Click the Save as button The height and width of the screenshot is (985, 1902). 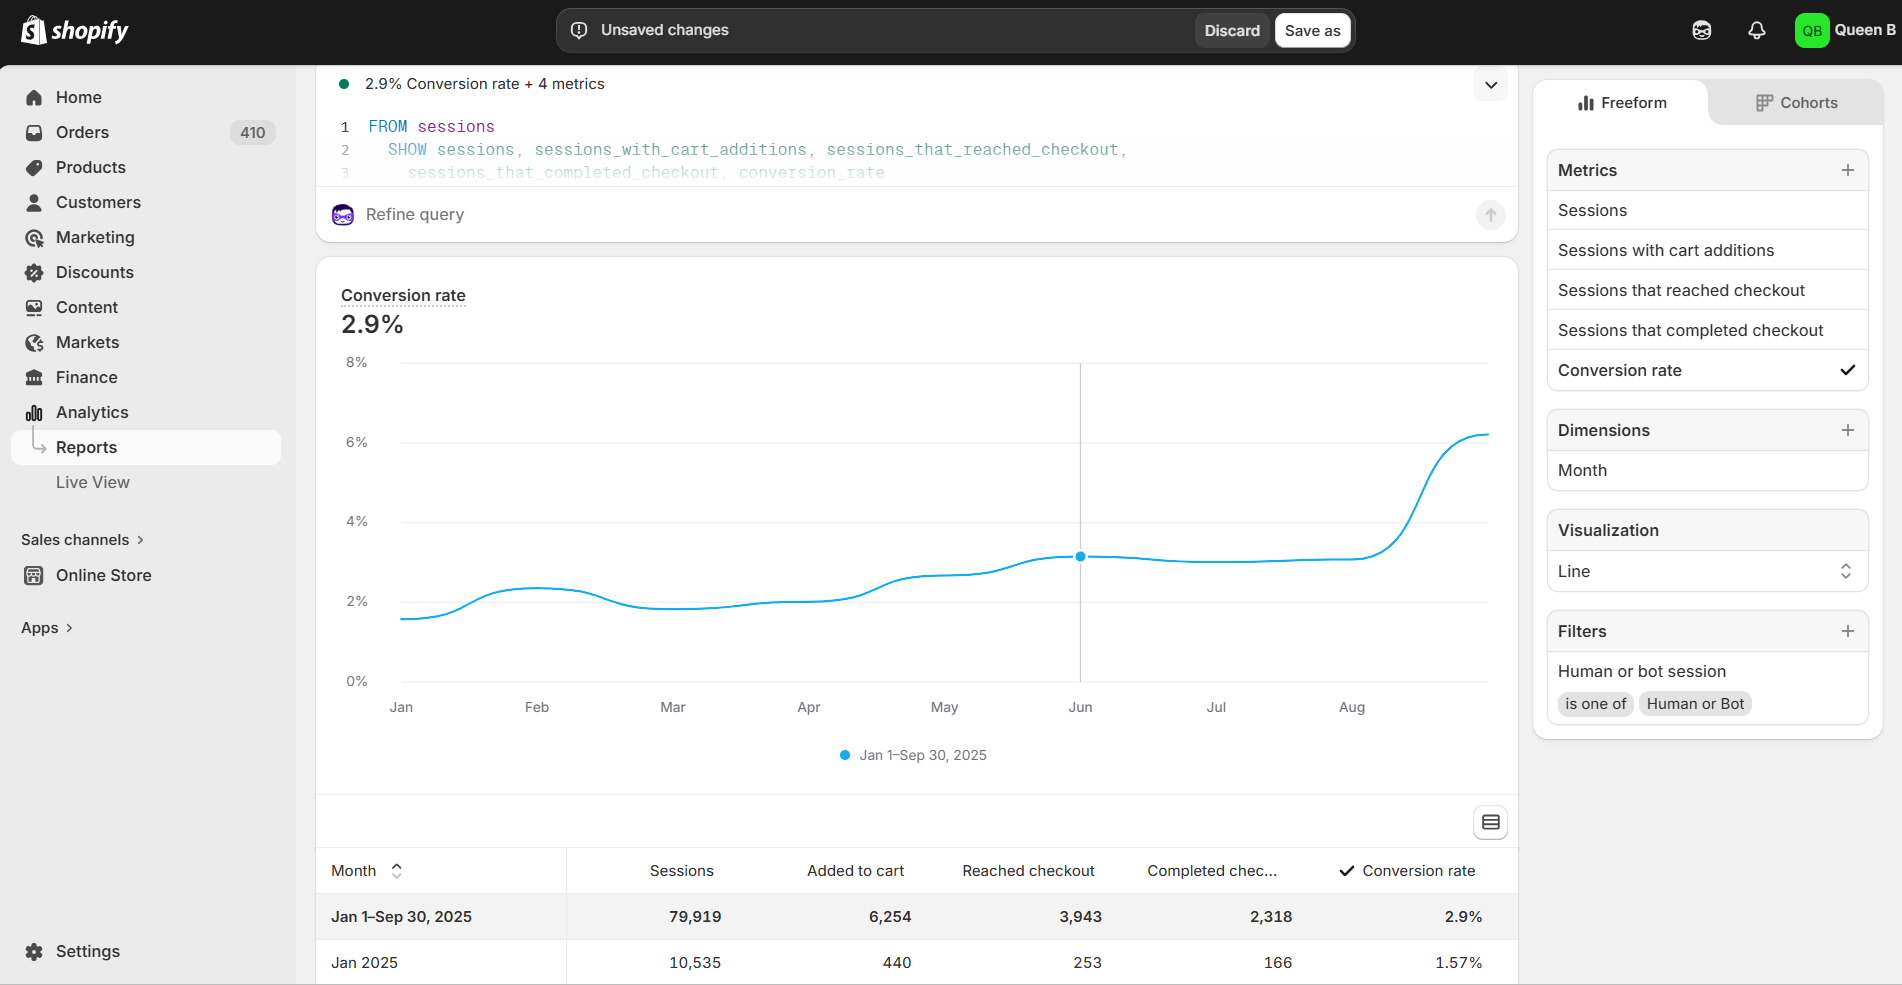[x=1312, y=30]
